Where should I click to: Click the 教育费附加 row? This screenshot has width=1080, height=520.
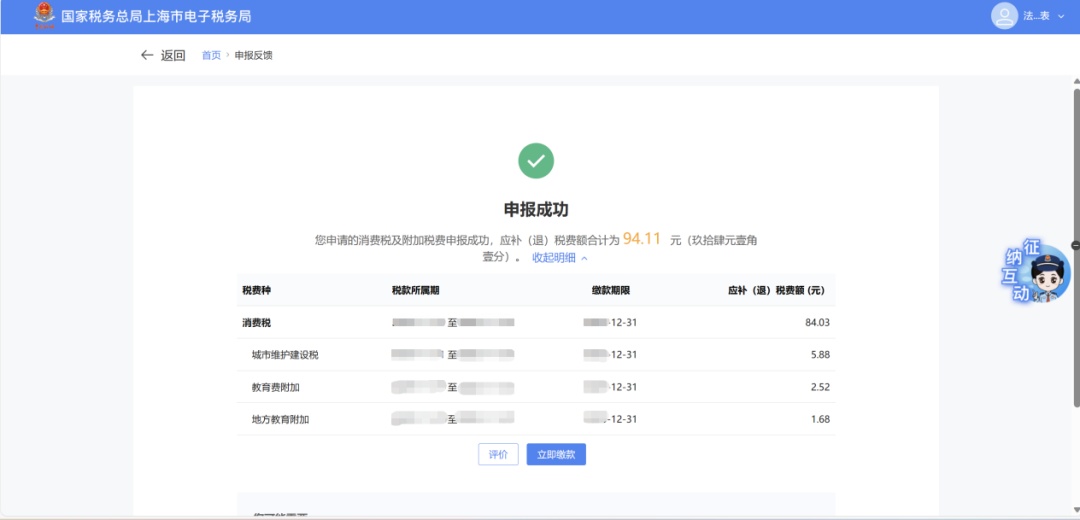tap(535, 387)
